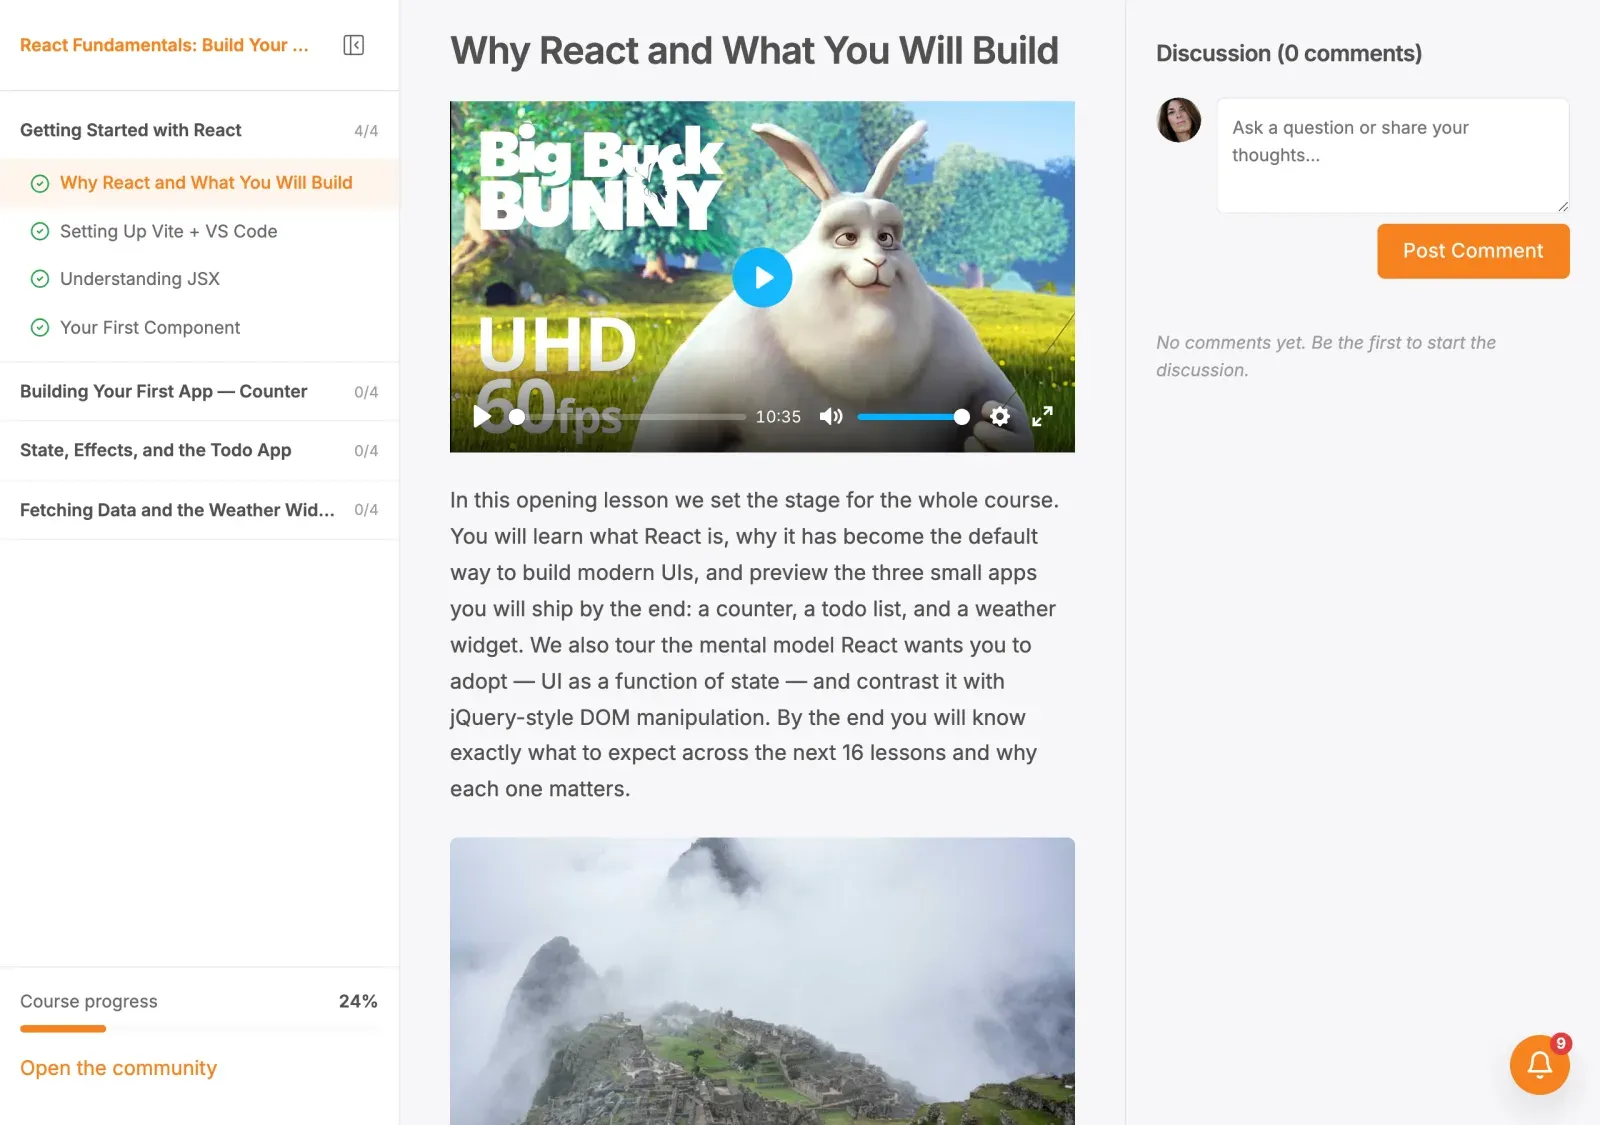Image resolution: width=1600 pixels, height=1125 pixels.
Task: Mute the video with the speaker icon
Action: click(x=831, y=416)
